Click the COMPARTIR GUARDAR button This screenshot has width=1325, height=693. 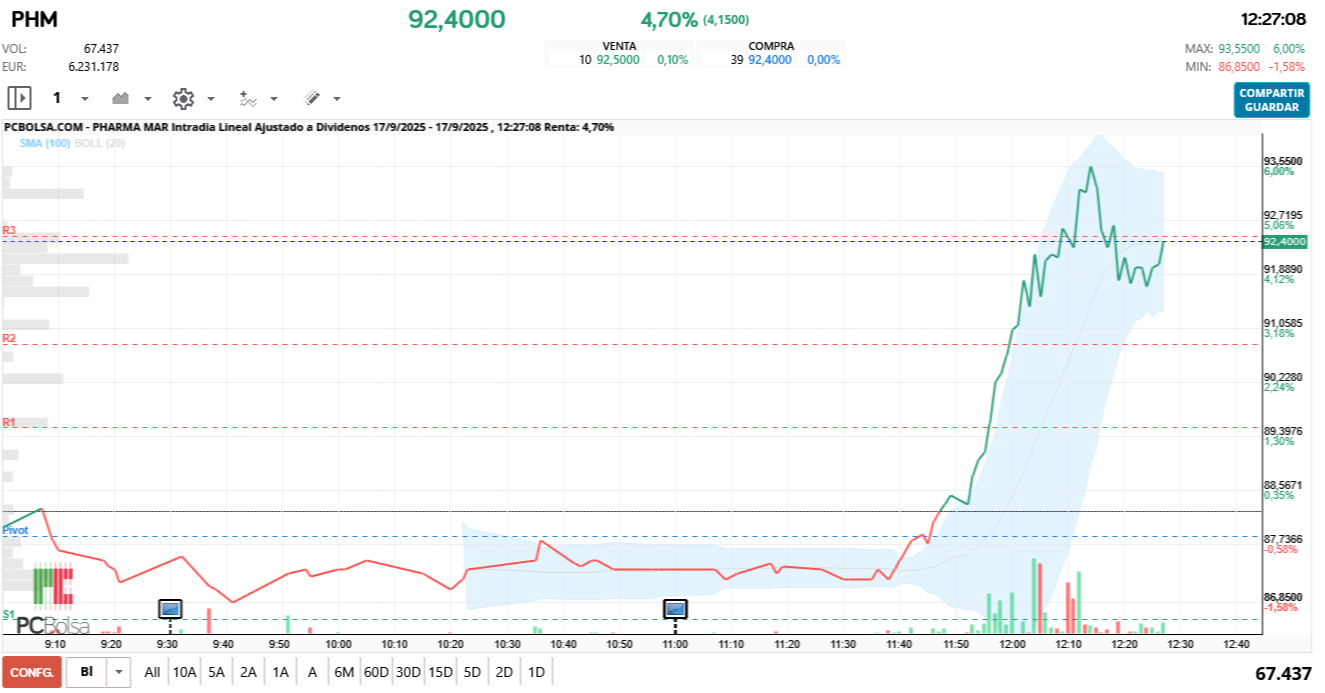(x=1271, y=100)
